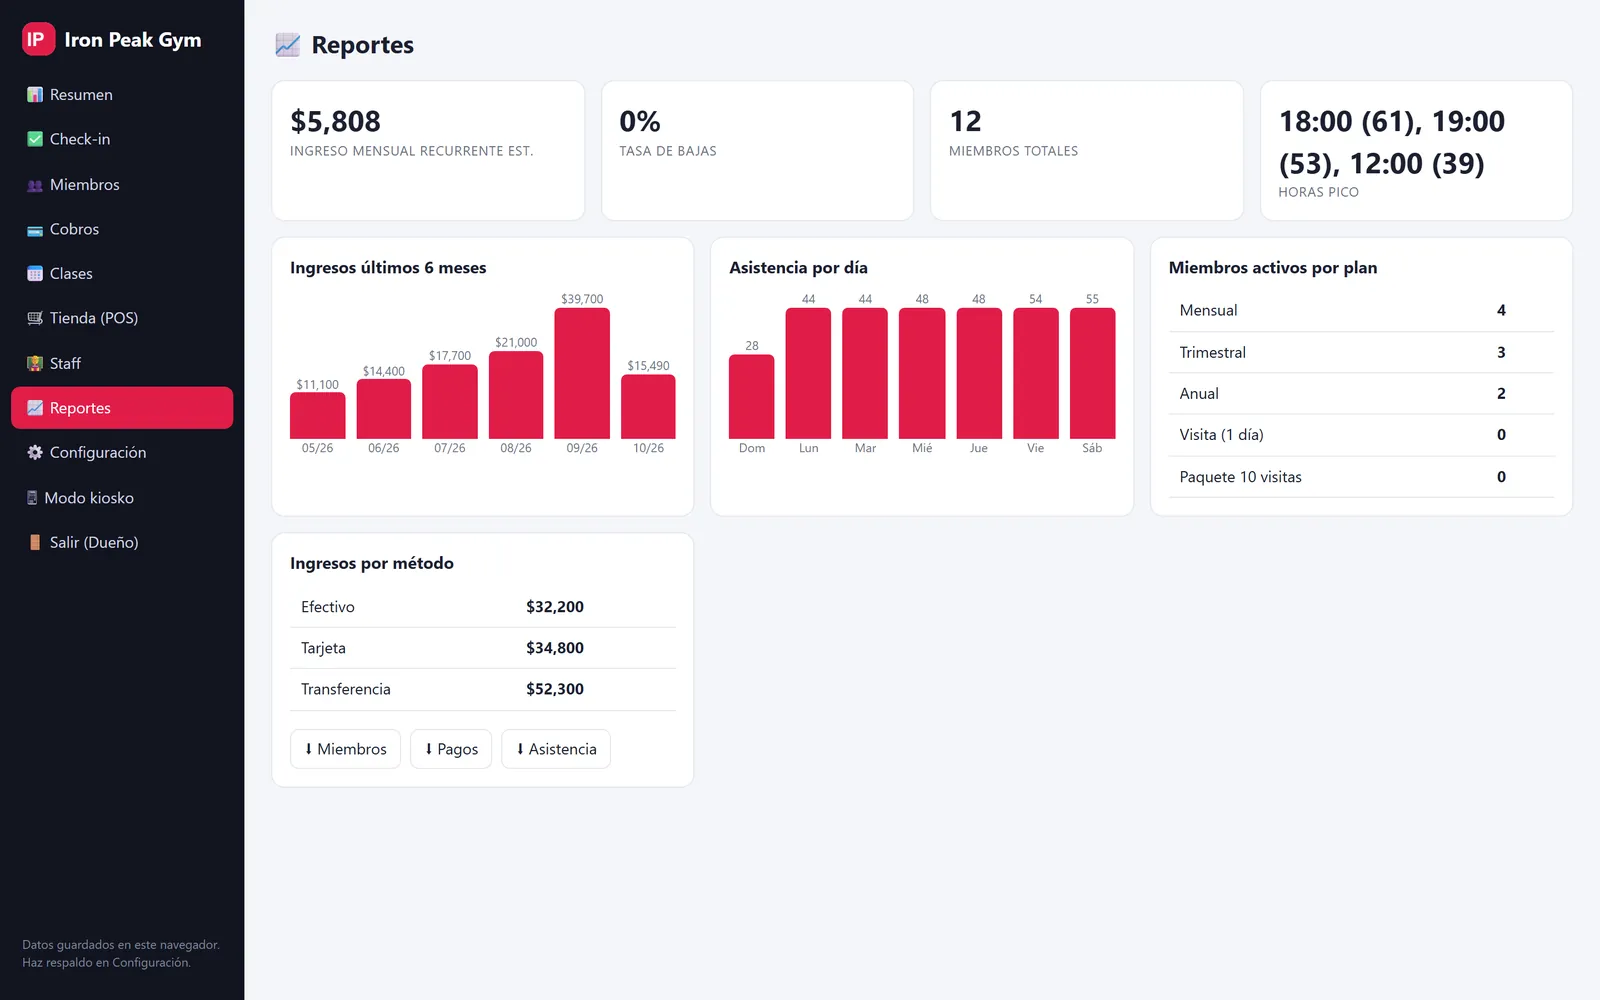Image resolution: width=1600 pixels, height=1000 pixels.
Task: Select the Paquete 10 visitas row
Action: (x=1361, y=477)
